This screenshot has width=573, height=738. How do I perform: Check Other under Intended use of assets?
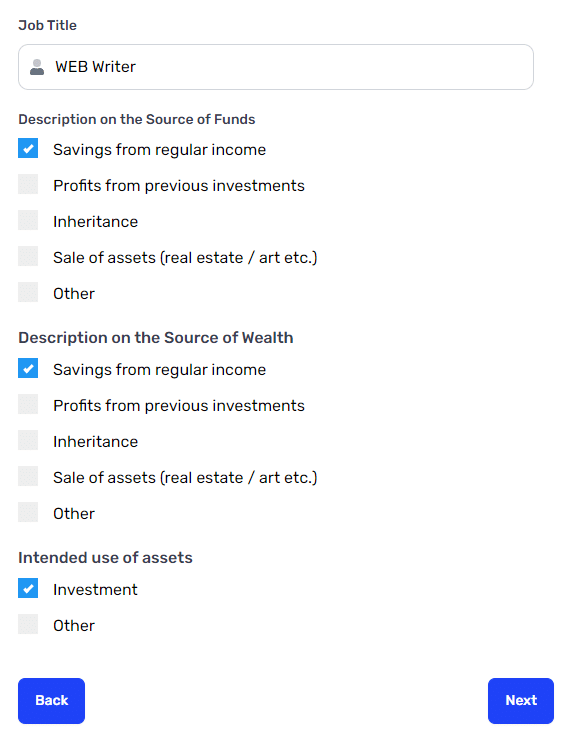28,624
